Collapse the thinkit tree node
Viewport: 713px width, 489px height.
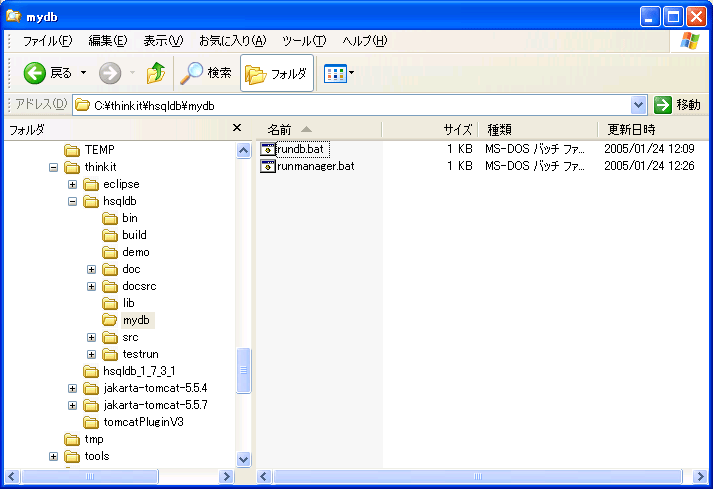click(54, 167)
